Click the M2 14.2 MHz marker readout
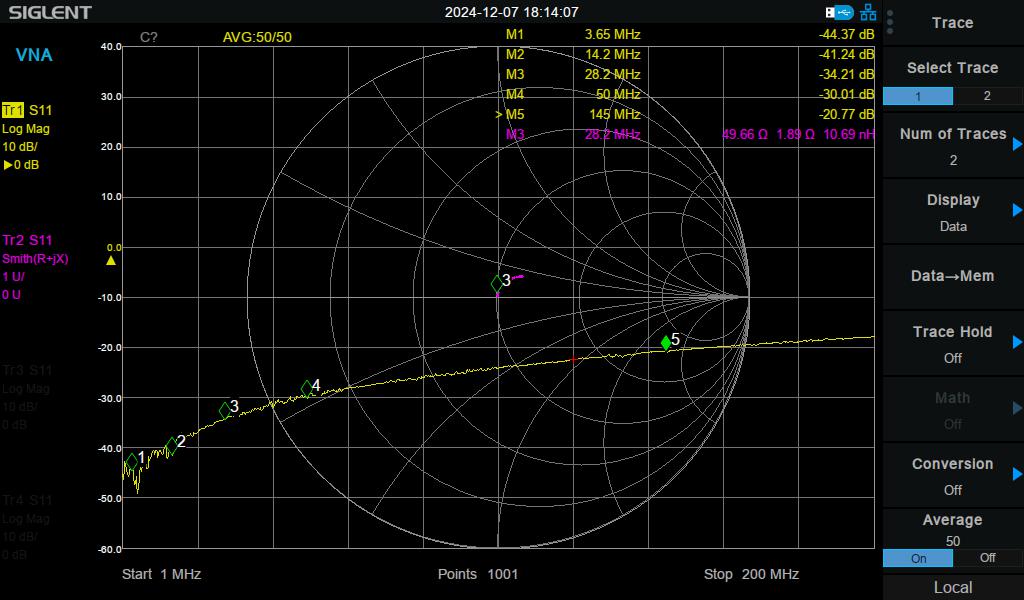 point(690,54)
